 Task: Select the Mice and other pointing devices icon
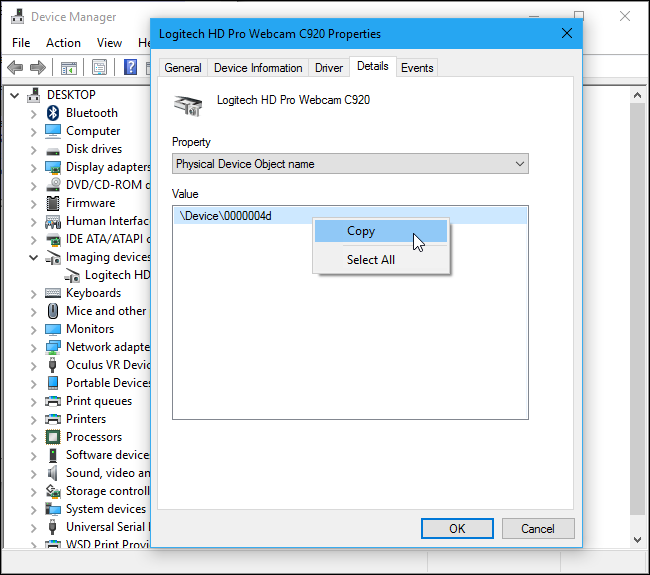tap(53, 311)
